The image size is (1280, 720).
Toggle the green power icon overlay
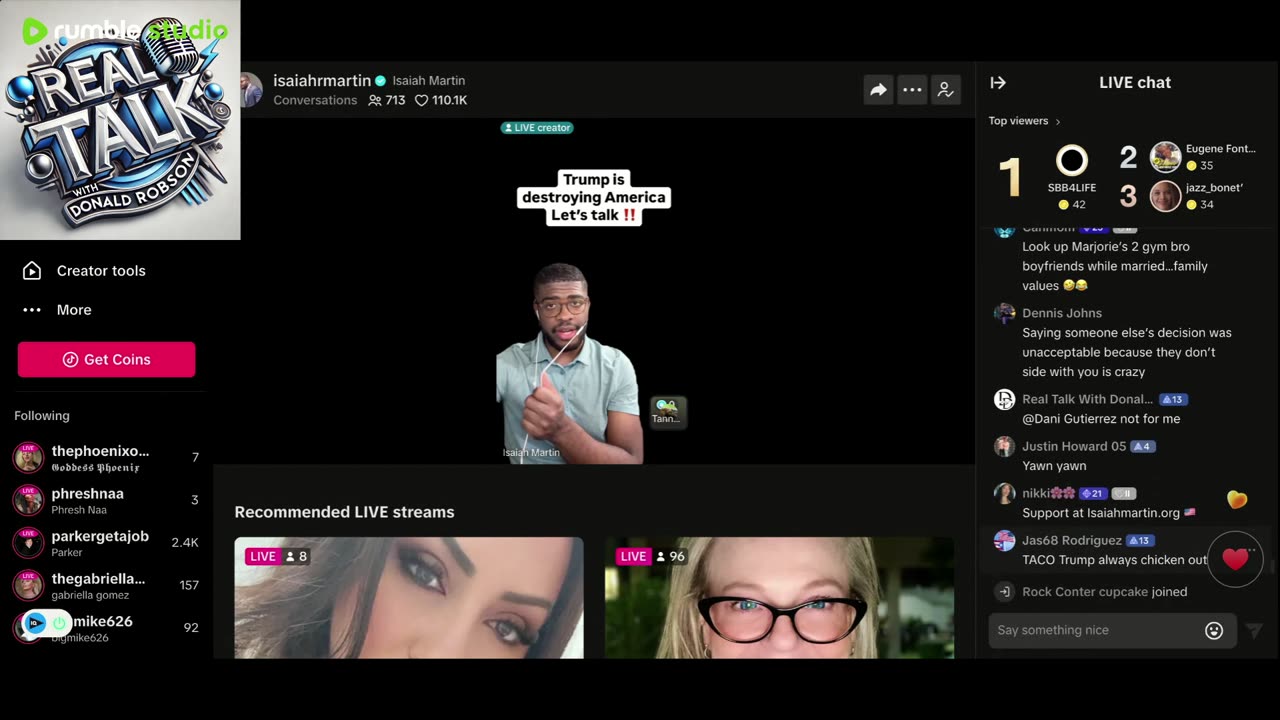point(59,623)
